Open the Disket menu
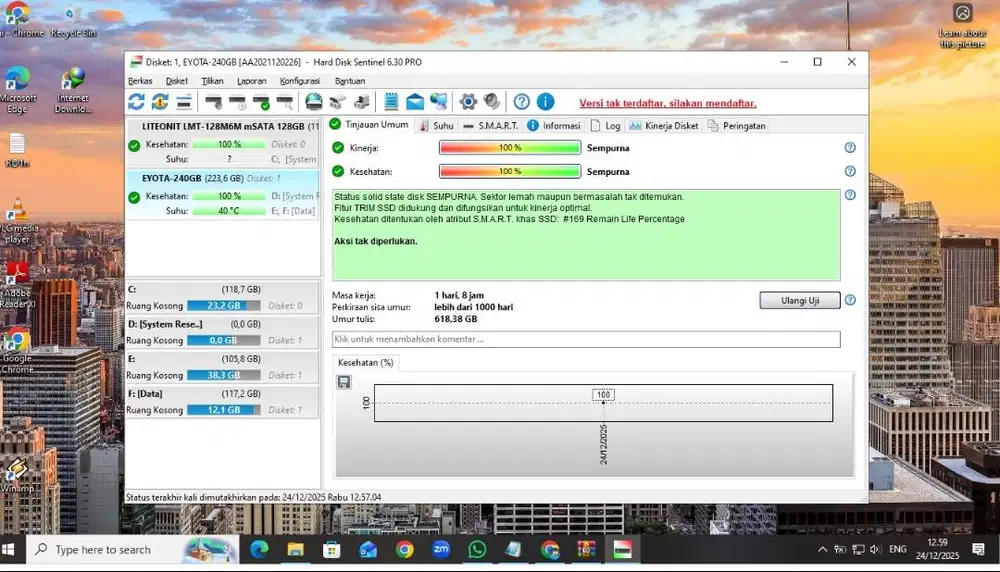 click(x=177, y=81)
